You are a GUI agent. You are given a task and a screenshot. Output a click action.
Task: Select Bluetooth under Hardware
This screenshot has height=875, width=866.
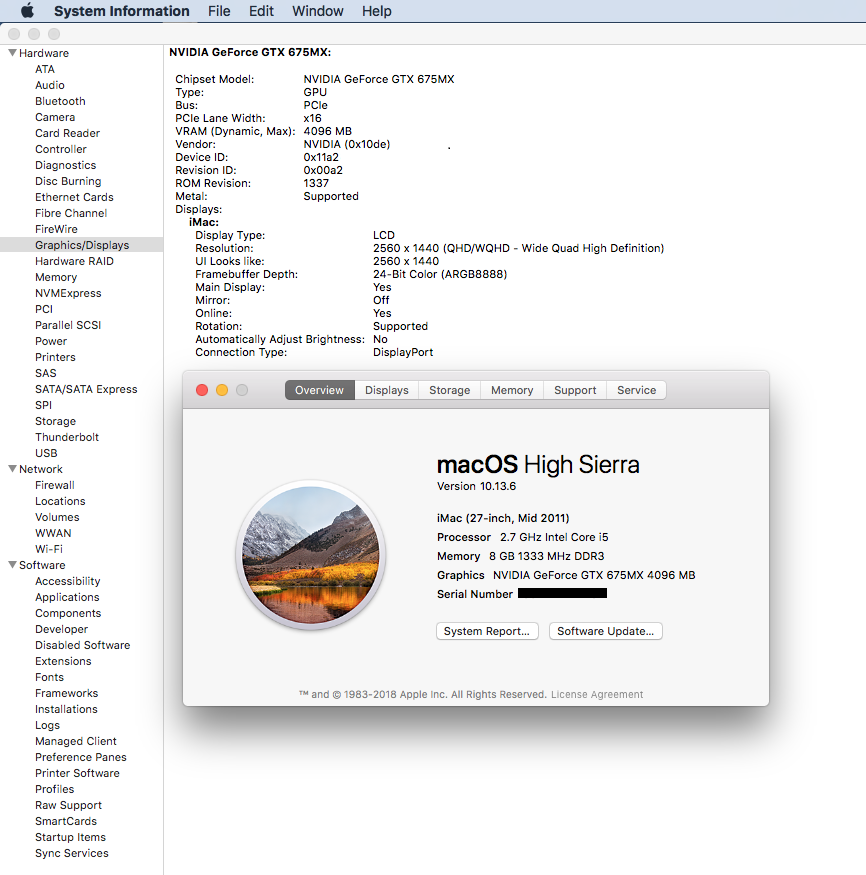tap(60, 101)
